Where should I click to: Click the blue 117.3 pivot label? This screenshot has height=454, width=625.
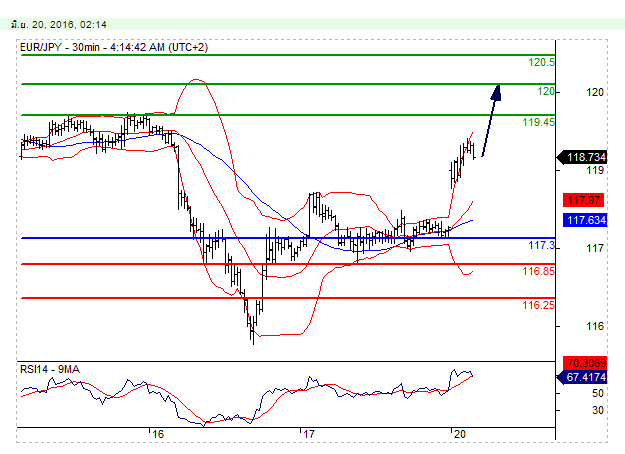point(541,245)
